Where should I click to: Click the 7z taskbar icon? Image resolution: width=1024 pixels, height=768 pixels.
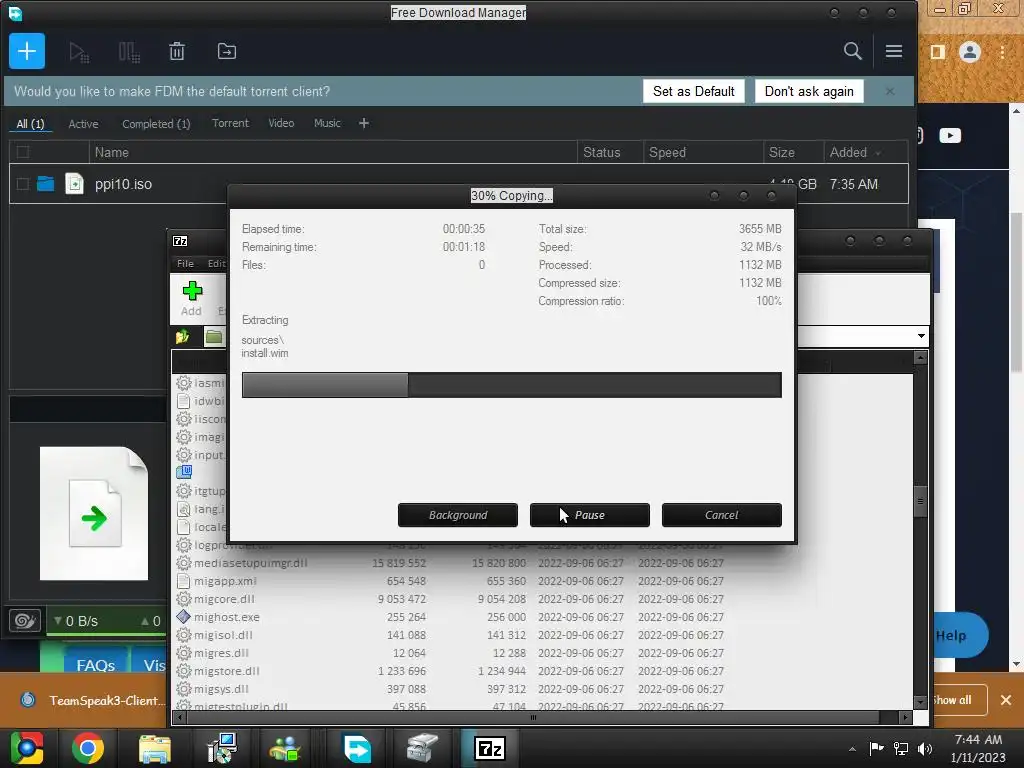[490, 748]
